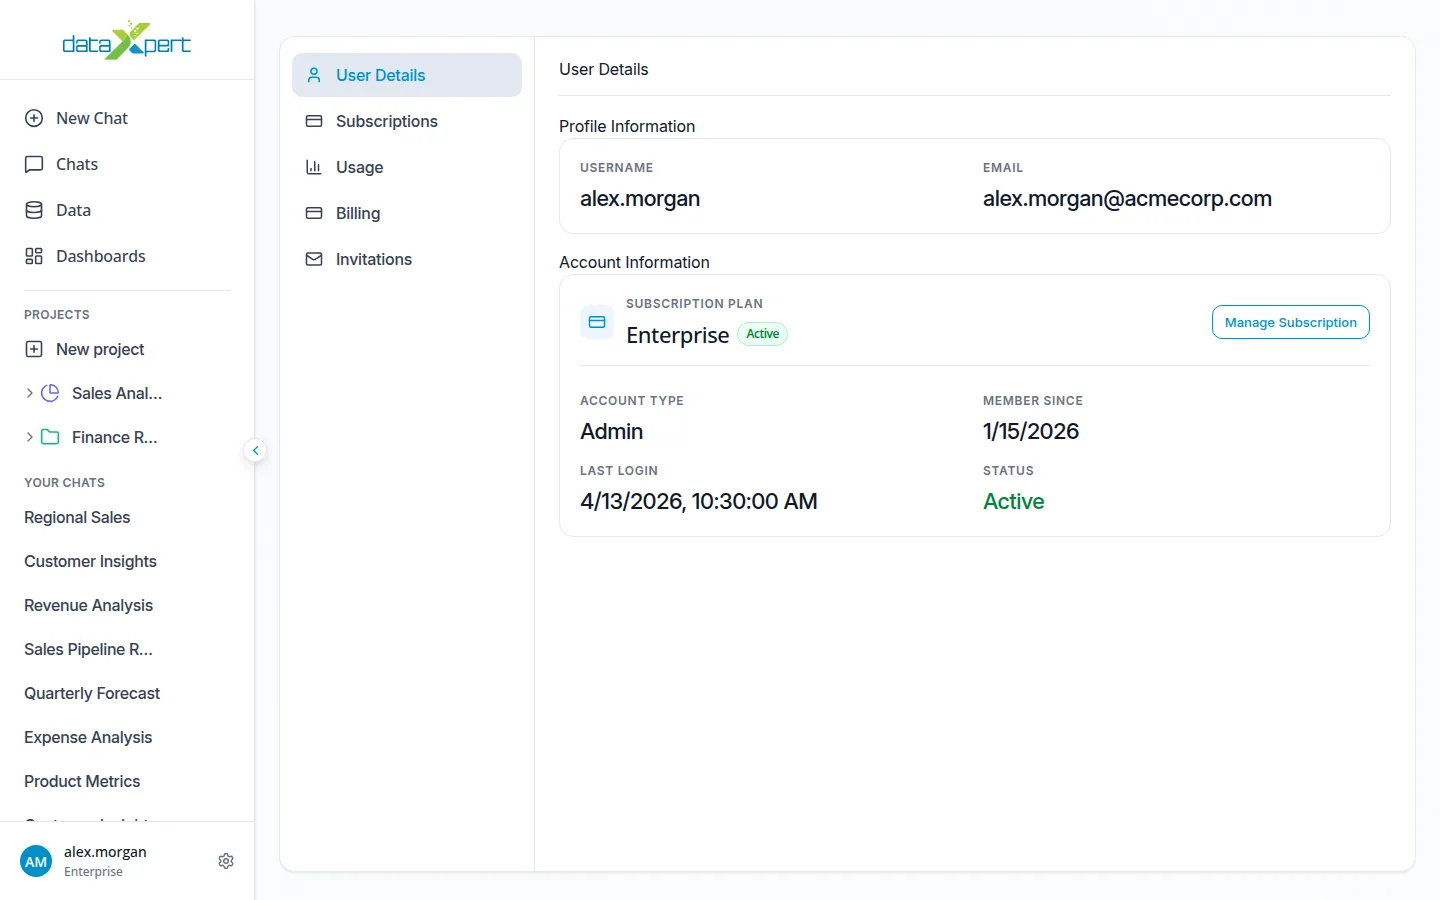Click the Account Information heading

[x=634, y=262]
